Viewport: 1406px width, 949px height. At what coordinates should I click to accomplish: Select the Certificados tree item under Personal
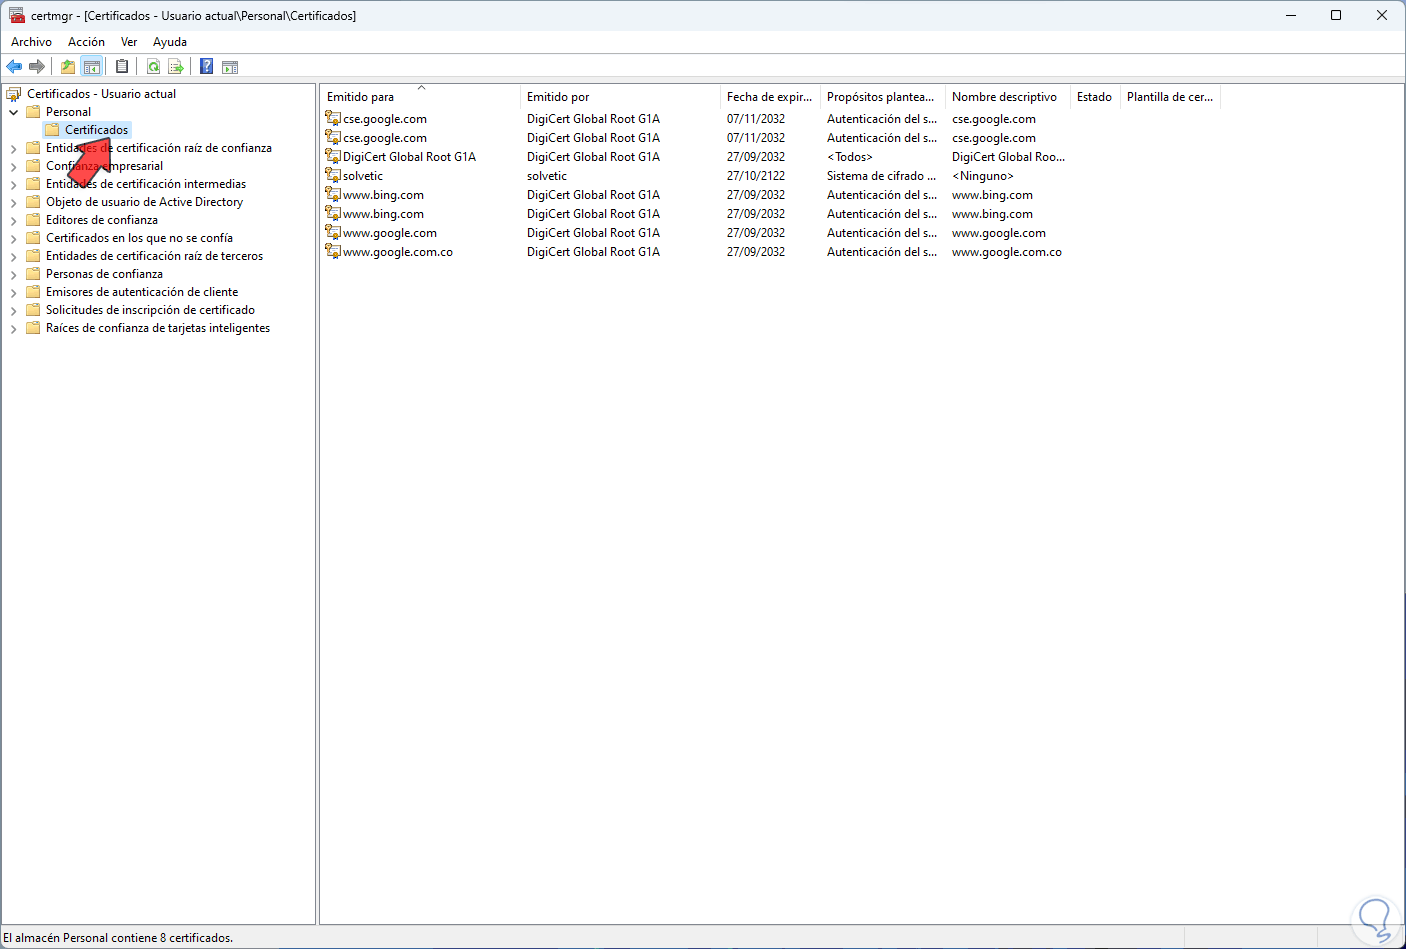point(96,130)
